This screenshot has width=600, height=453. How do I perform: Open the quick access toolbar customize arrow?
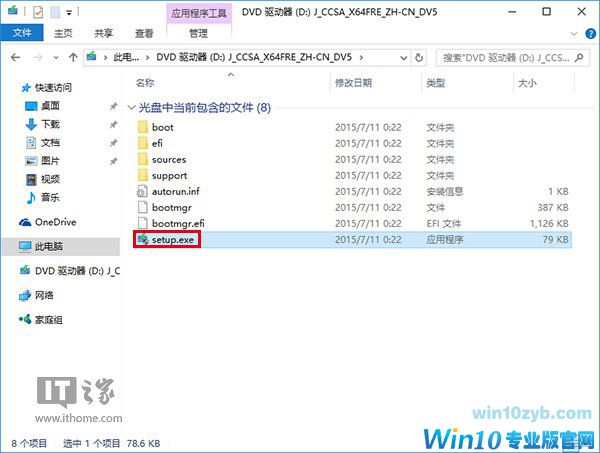[x=69, y=13]
